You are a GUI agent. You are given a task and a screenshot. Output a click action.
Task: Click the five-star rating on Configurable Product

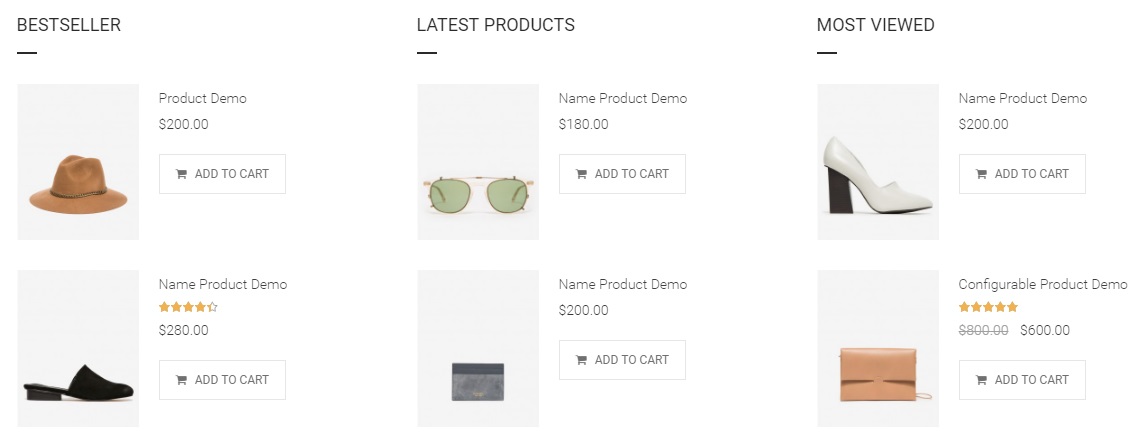pos(988,307)
